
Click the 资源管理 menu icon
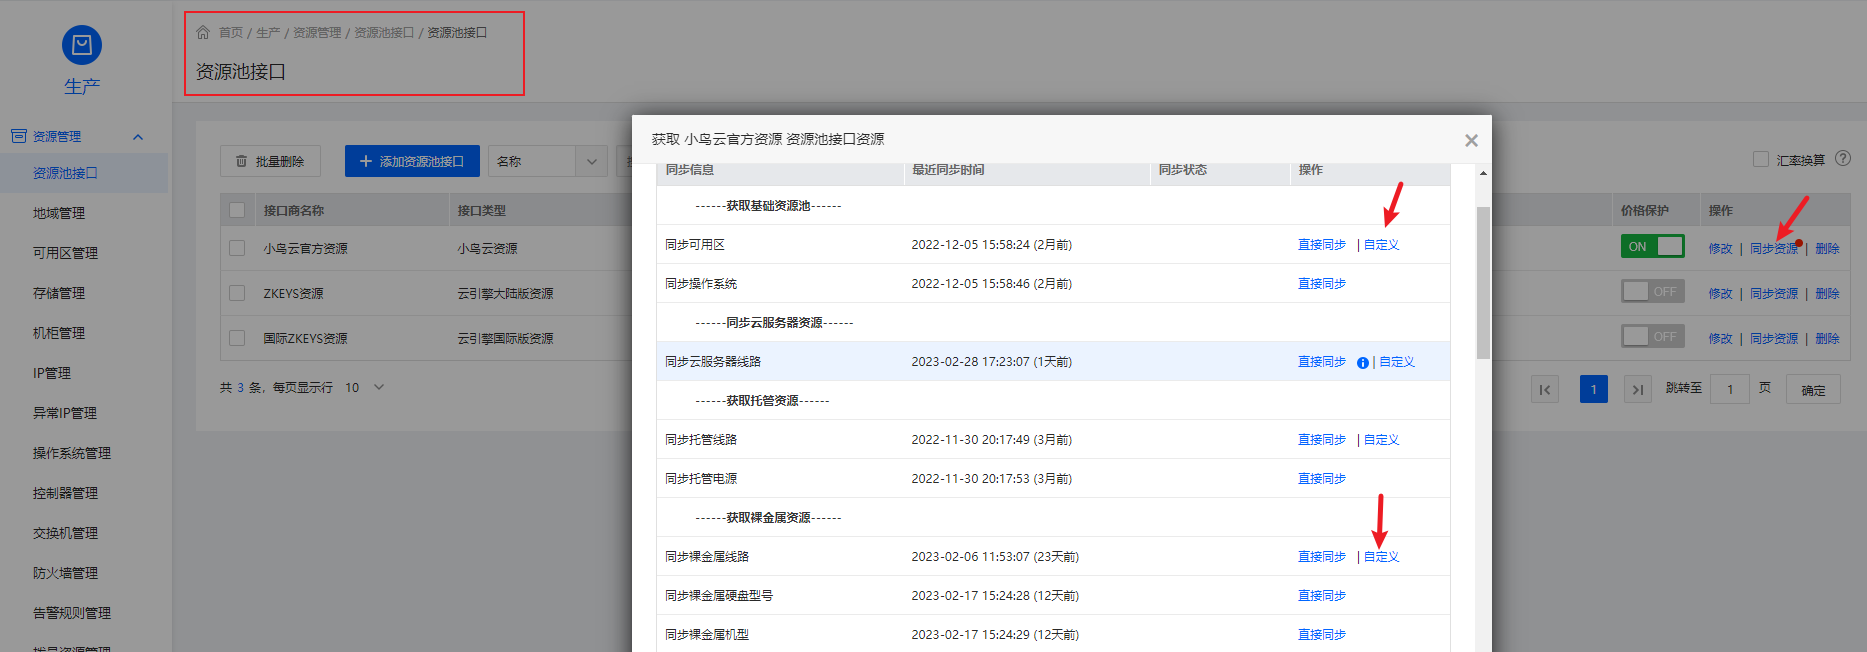(19, 136)
